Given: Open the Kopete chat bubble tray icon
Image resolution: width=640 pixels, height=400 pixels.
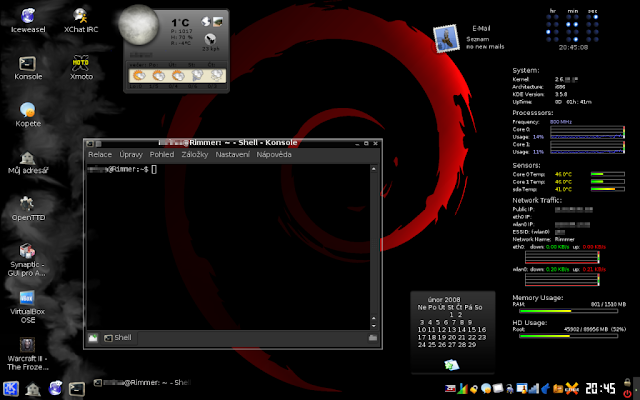Looking at the screenshot, I should click(486, 389).
